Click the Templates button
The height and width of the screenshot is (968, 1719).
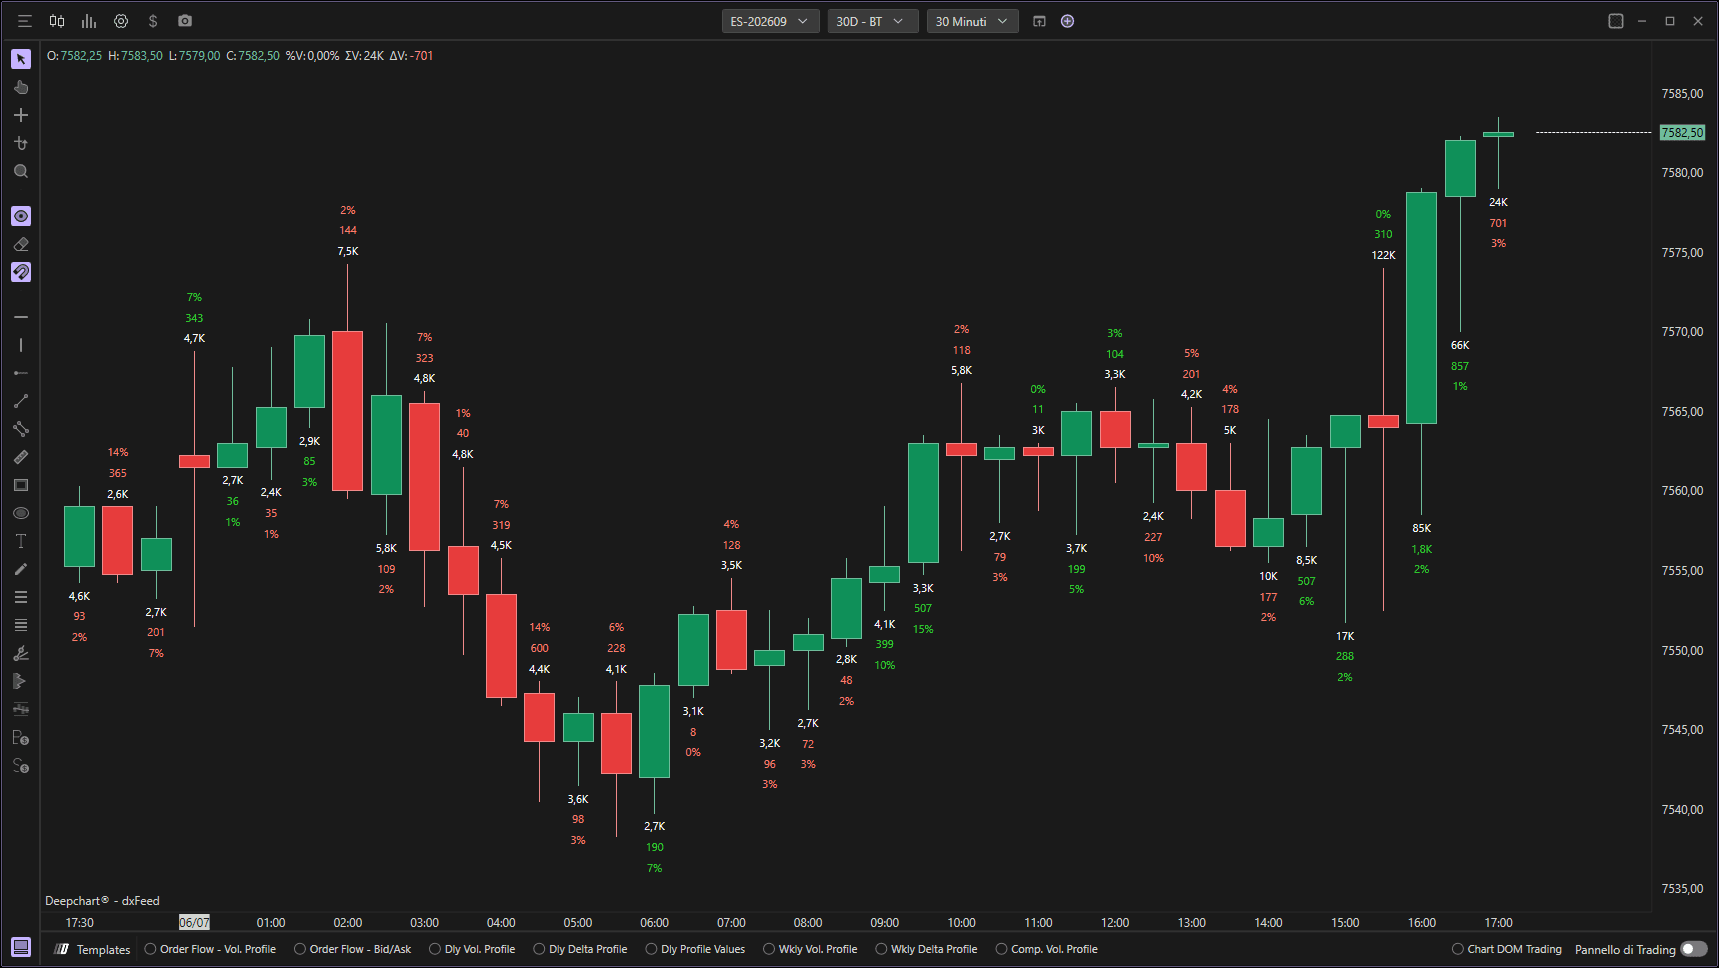click(x=93, y=949)
